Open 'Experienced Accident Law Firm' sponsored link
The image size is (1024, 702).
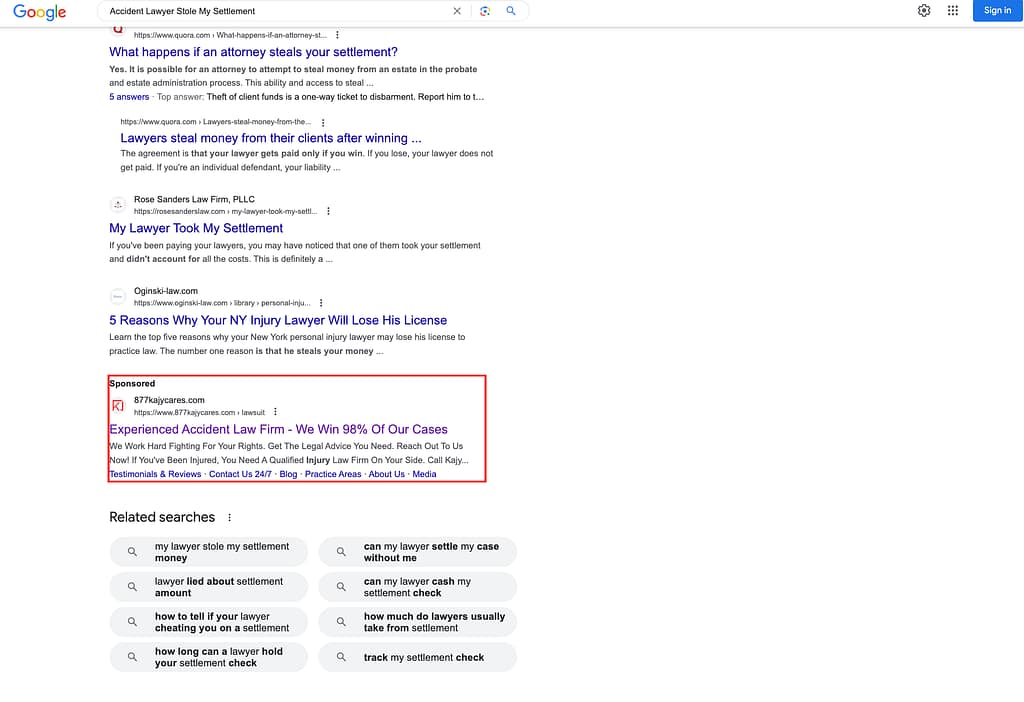coord(278,429)
